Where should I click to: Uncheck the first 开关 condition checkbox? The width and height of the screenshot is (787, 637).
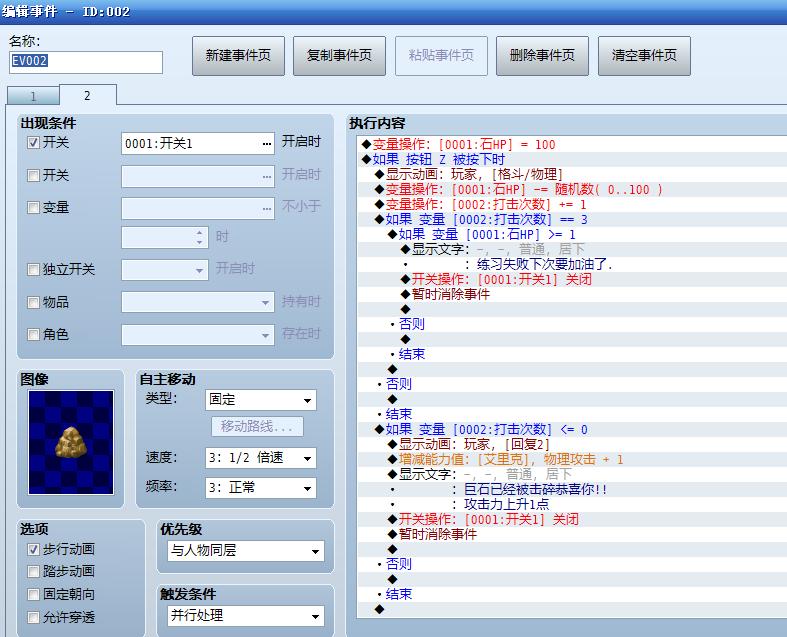(x=33, y=143)
